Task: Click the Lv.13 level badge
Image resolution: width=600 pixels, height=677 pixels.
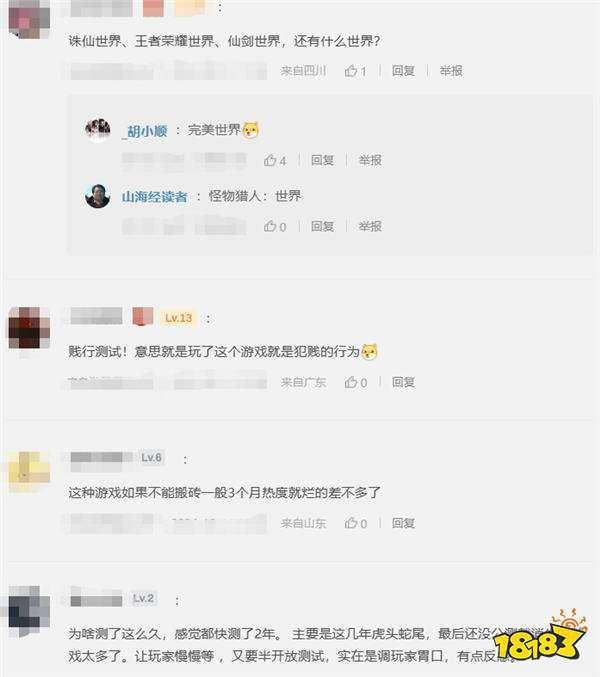Action: (178, 318)
